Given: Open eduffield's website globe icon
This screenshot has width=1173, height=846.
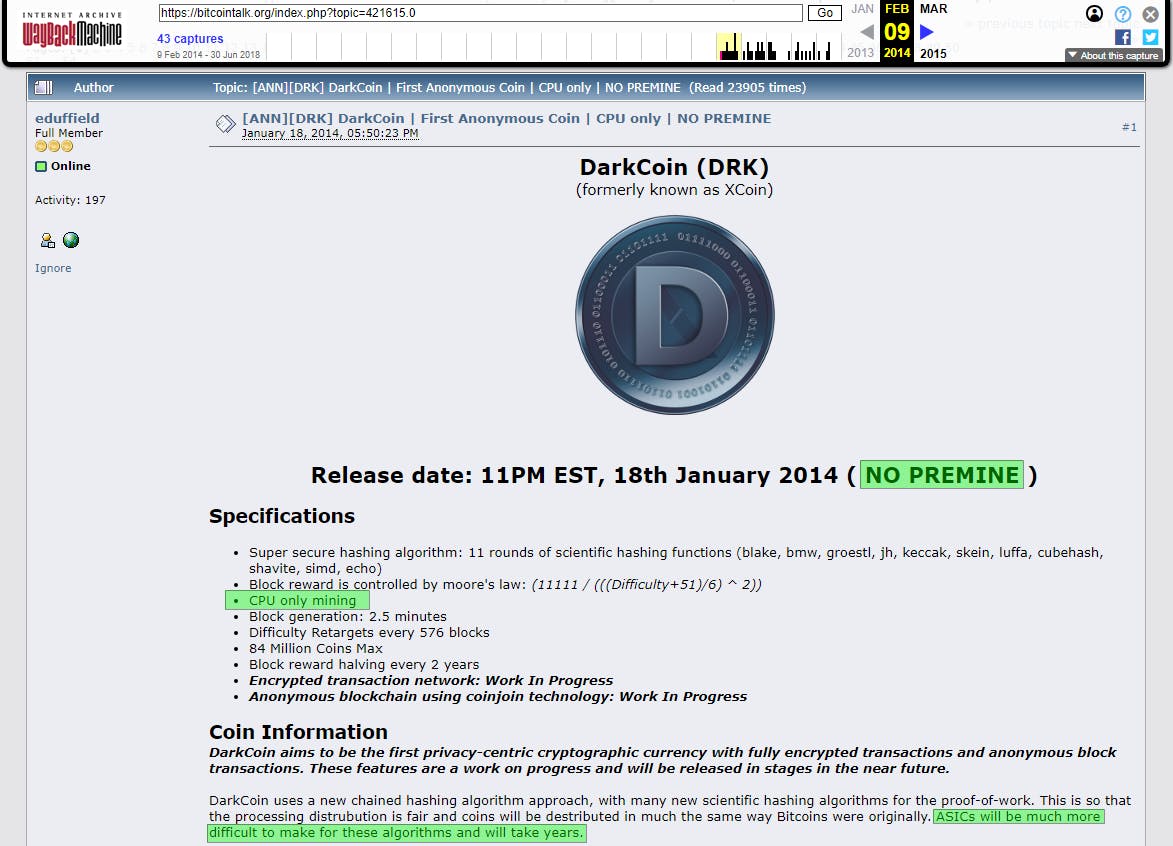Looking at the screenshot, I should click(x=71, y=240).
